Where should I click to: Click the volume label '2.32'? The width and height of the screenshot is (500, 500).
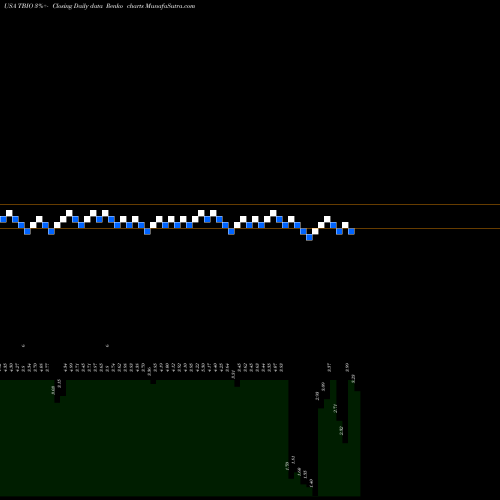(341, 431)
